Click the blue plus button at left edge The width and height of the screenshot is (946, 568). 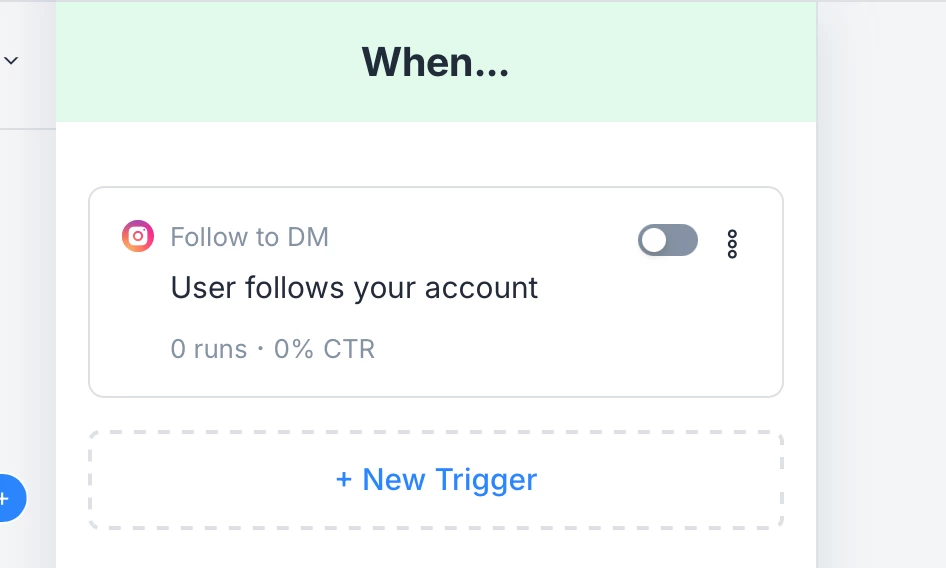coord(6,497)
